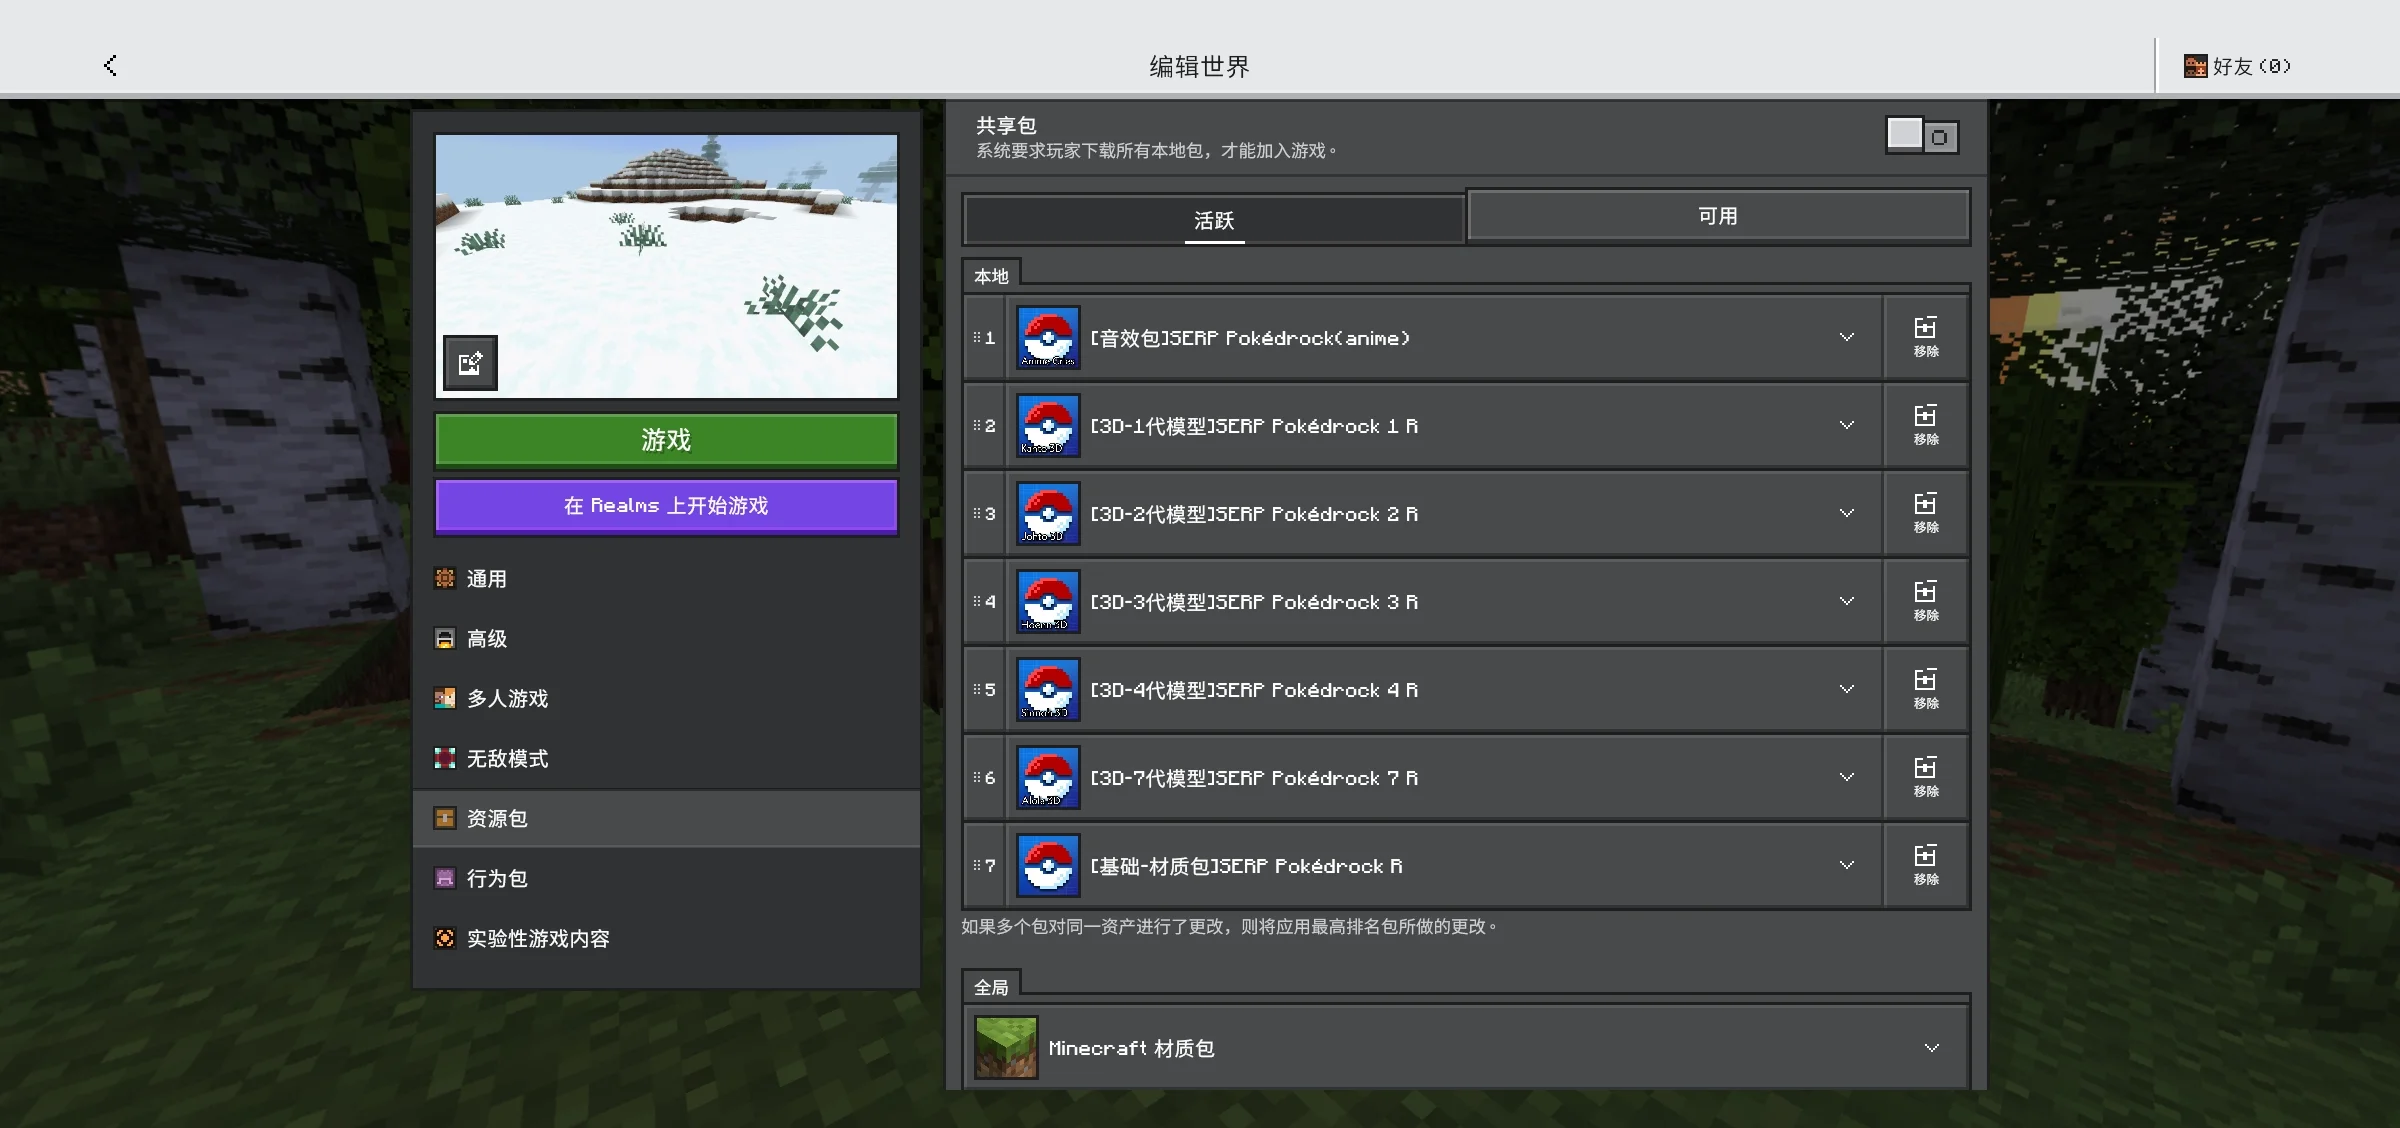
Task: Expand the [3D-2代模型] Pokédrock 2 pack details
Action: (1846, 514)
